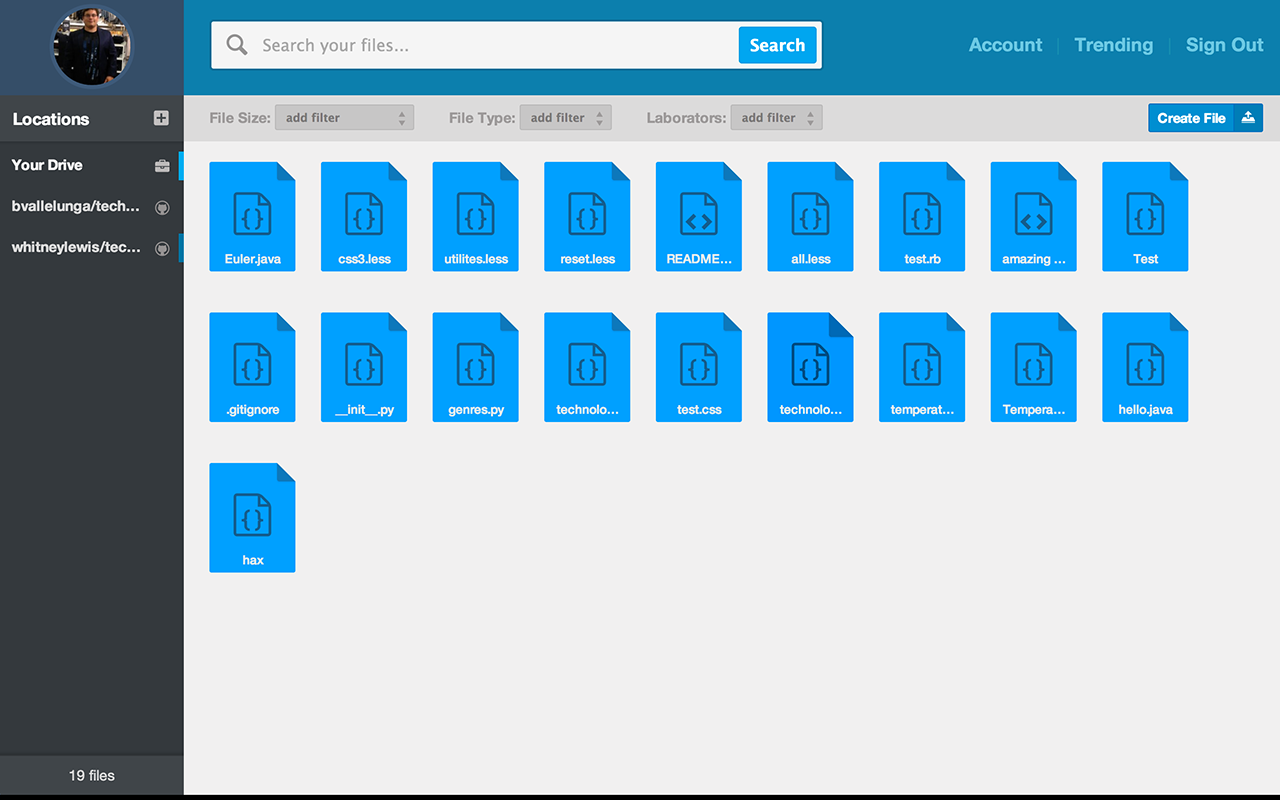The image size is (1280, 800).
Task: Open reset.less file
Action: pyautogui.click(x=587, y=216)
